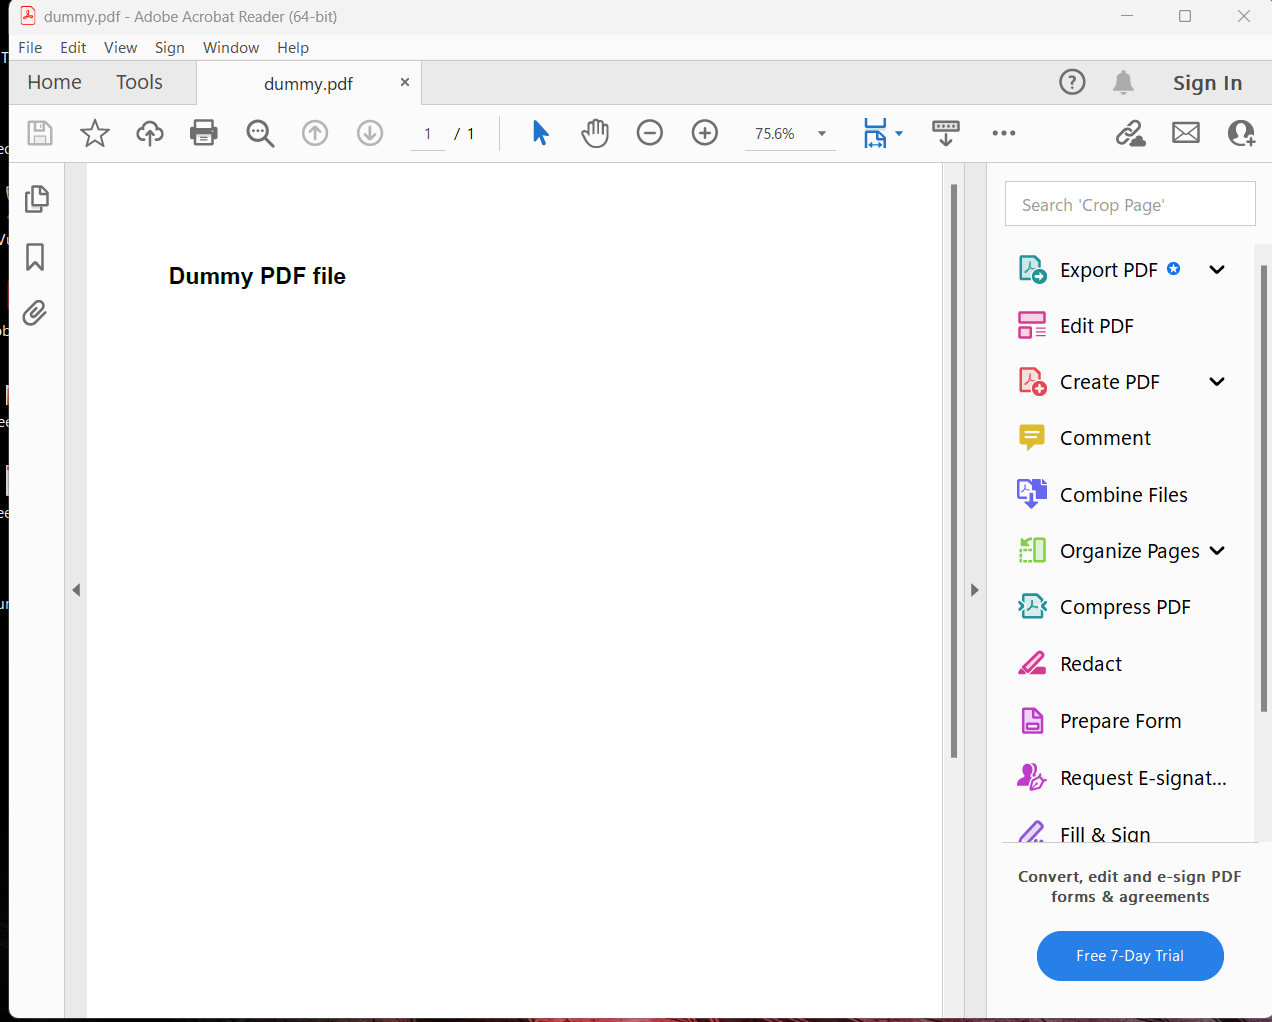Activate the Hand pan tool

pos(595,133)
